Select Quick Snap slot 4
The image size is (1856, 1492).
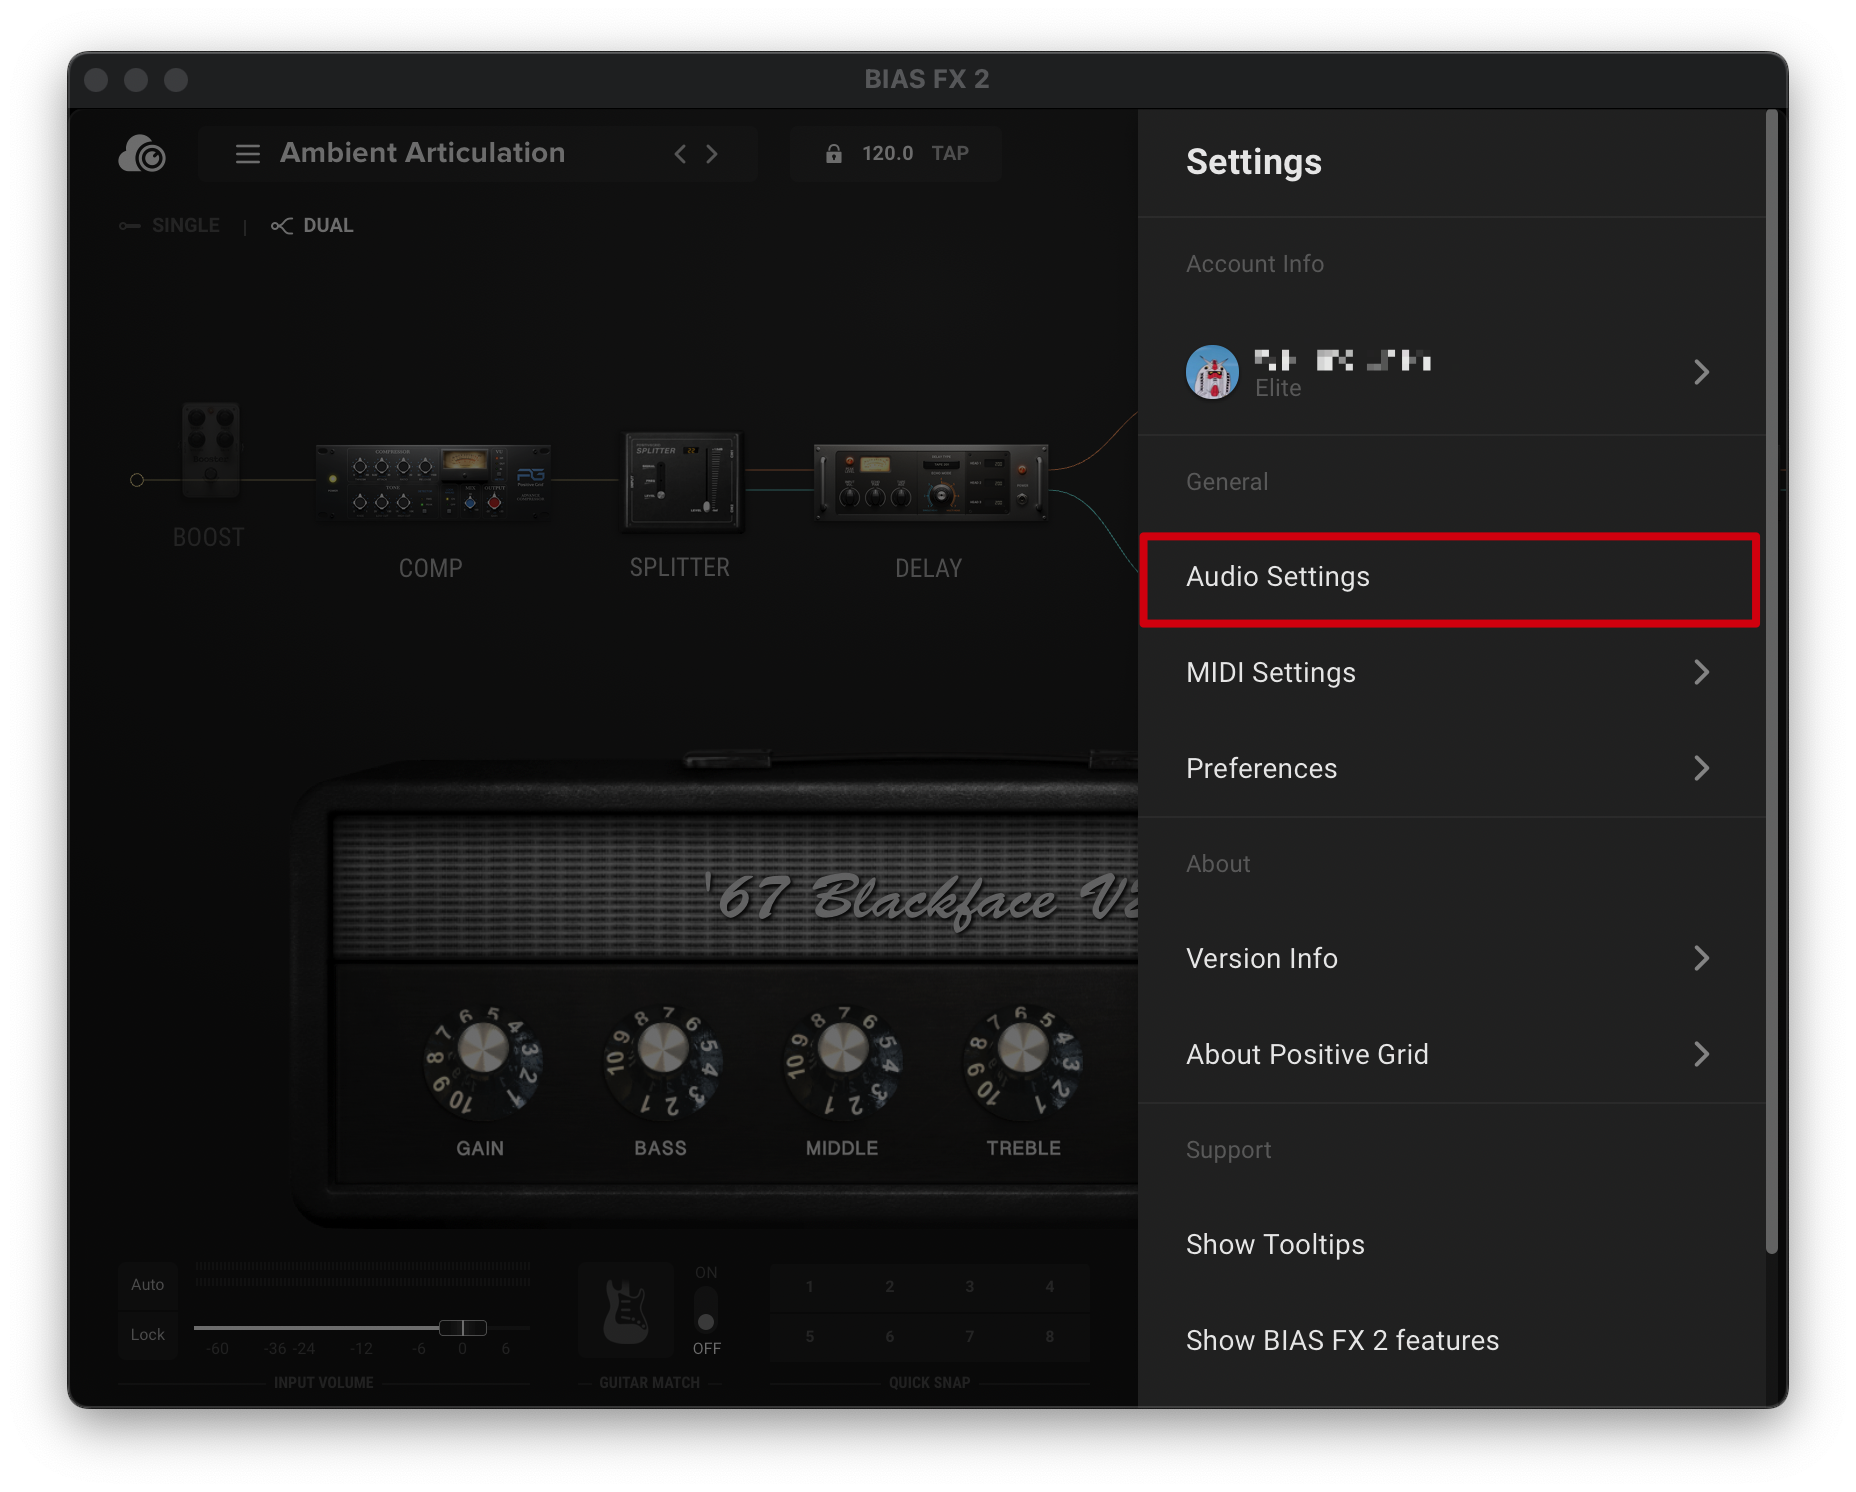tap(1050, 1287)
